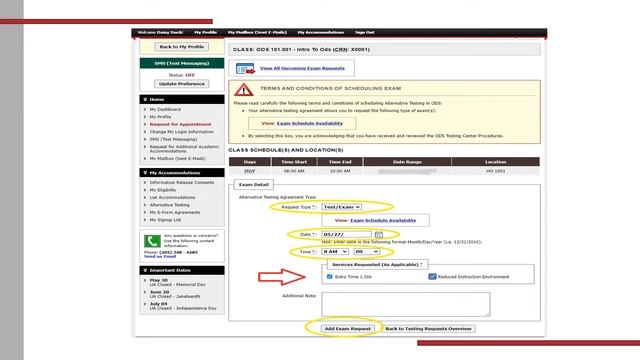640x360 pixels.
Task: Click Sign Out in top bar
Action: click(x=364, y=32)
